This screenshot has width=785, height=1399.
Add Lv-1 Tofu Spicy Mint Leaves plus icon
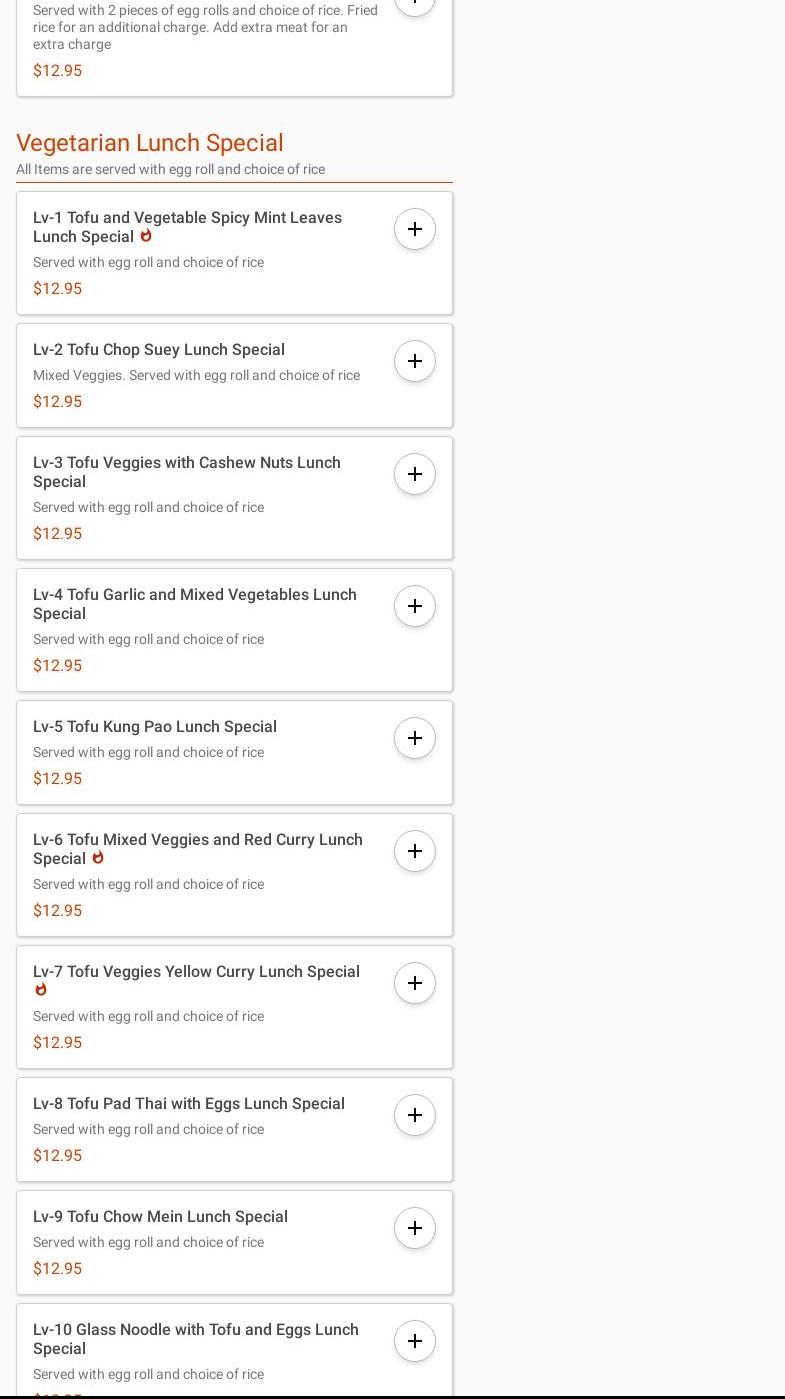415,229
